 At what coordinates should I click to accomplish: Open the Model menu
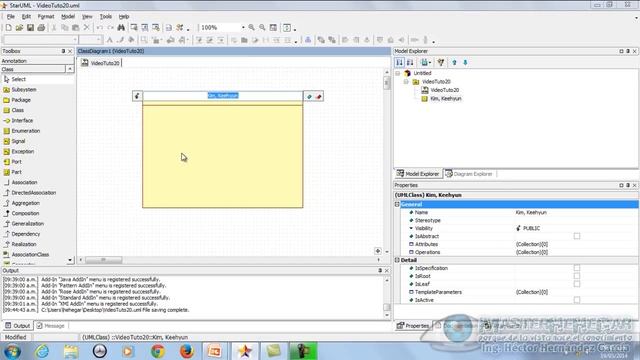click(x=68, y=17)
